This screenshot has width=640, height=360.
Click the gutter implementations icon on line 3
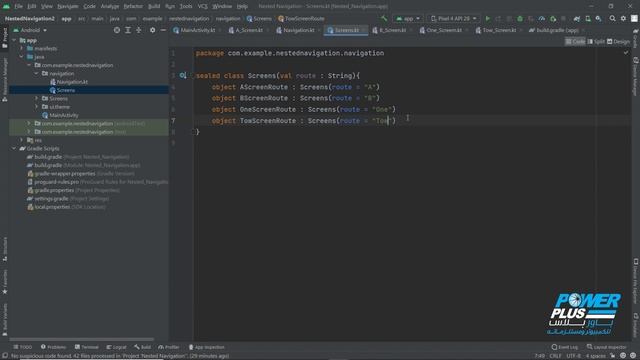pos(183,76)
